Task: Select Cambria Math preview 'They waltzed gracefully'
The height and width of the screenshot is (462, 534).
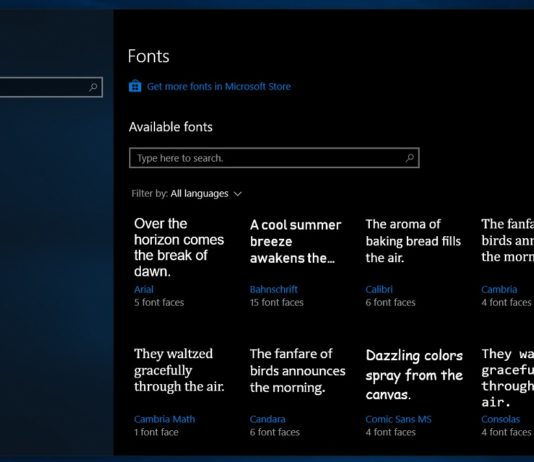Action: 179,370
